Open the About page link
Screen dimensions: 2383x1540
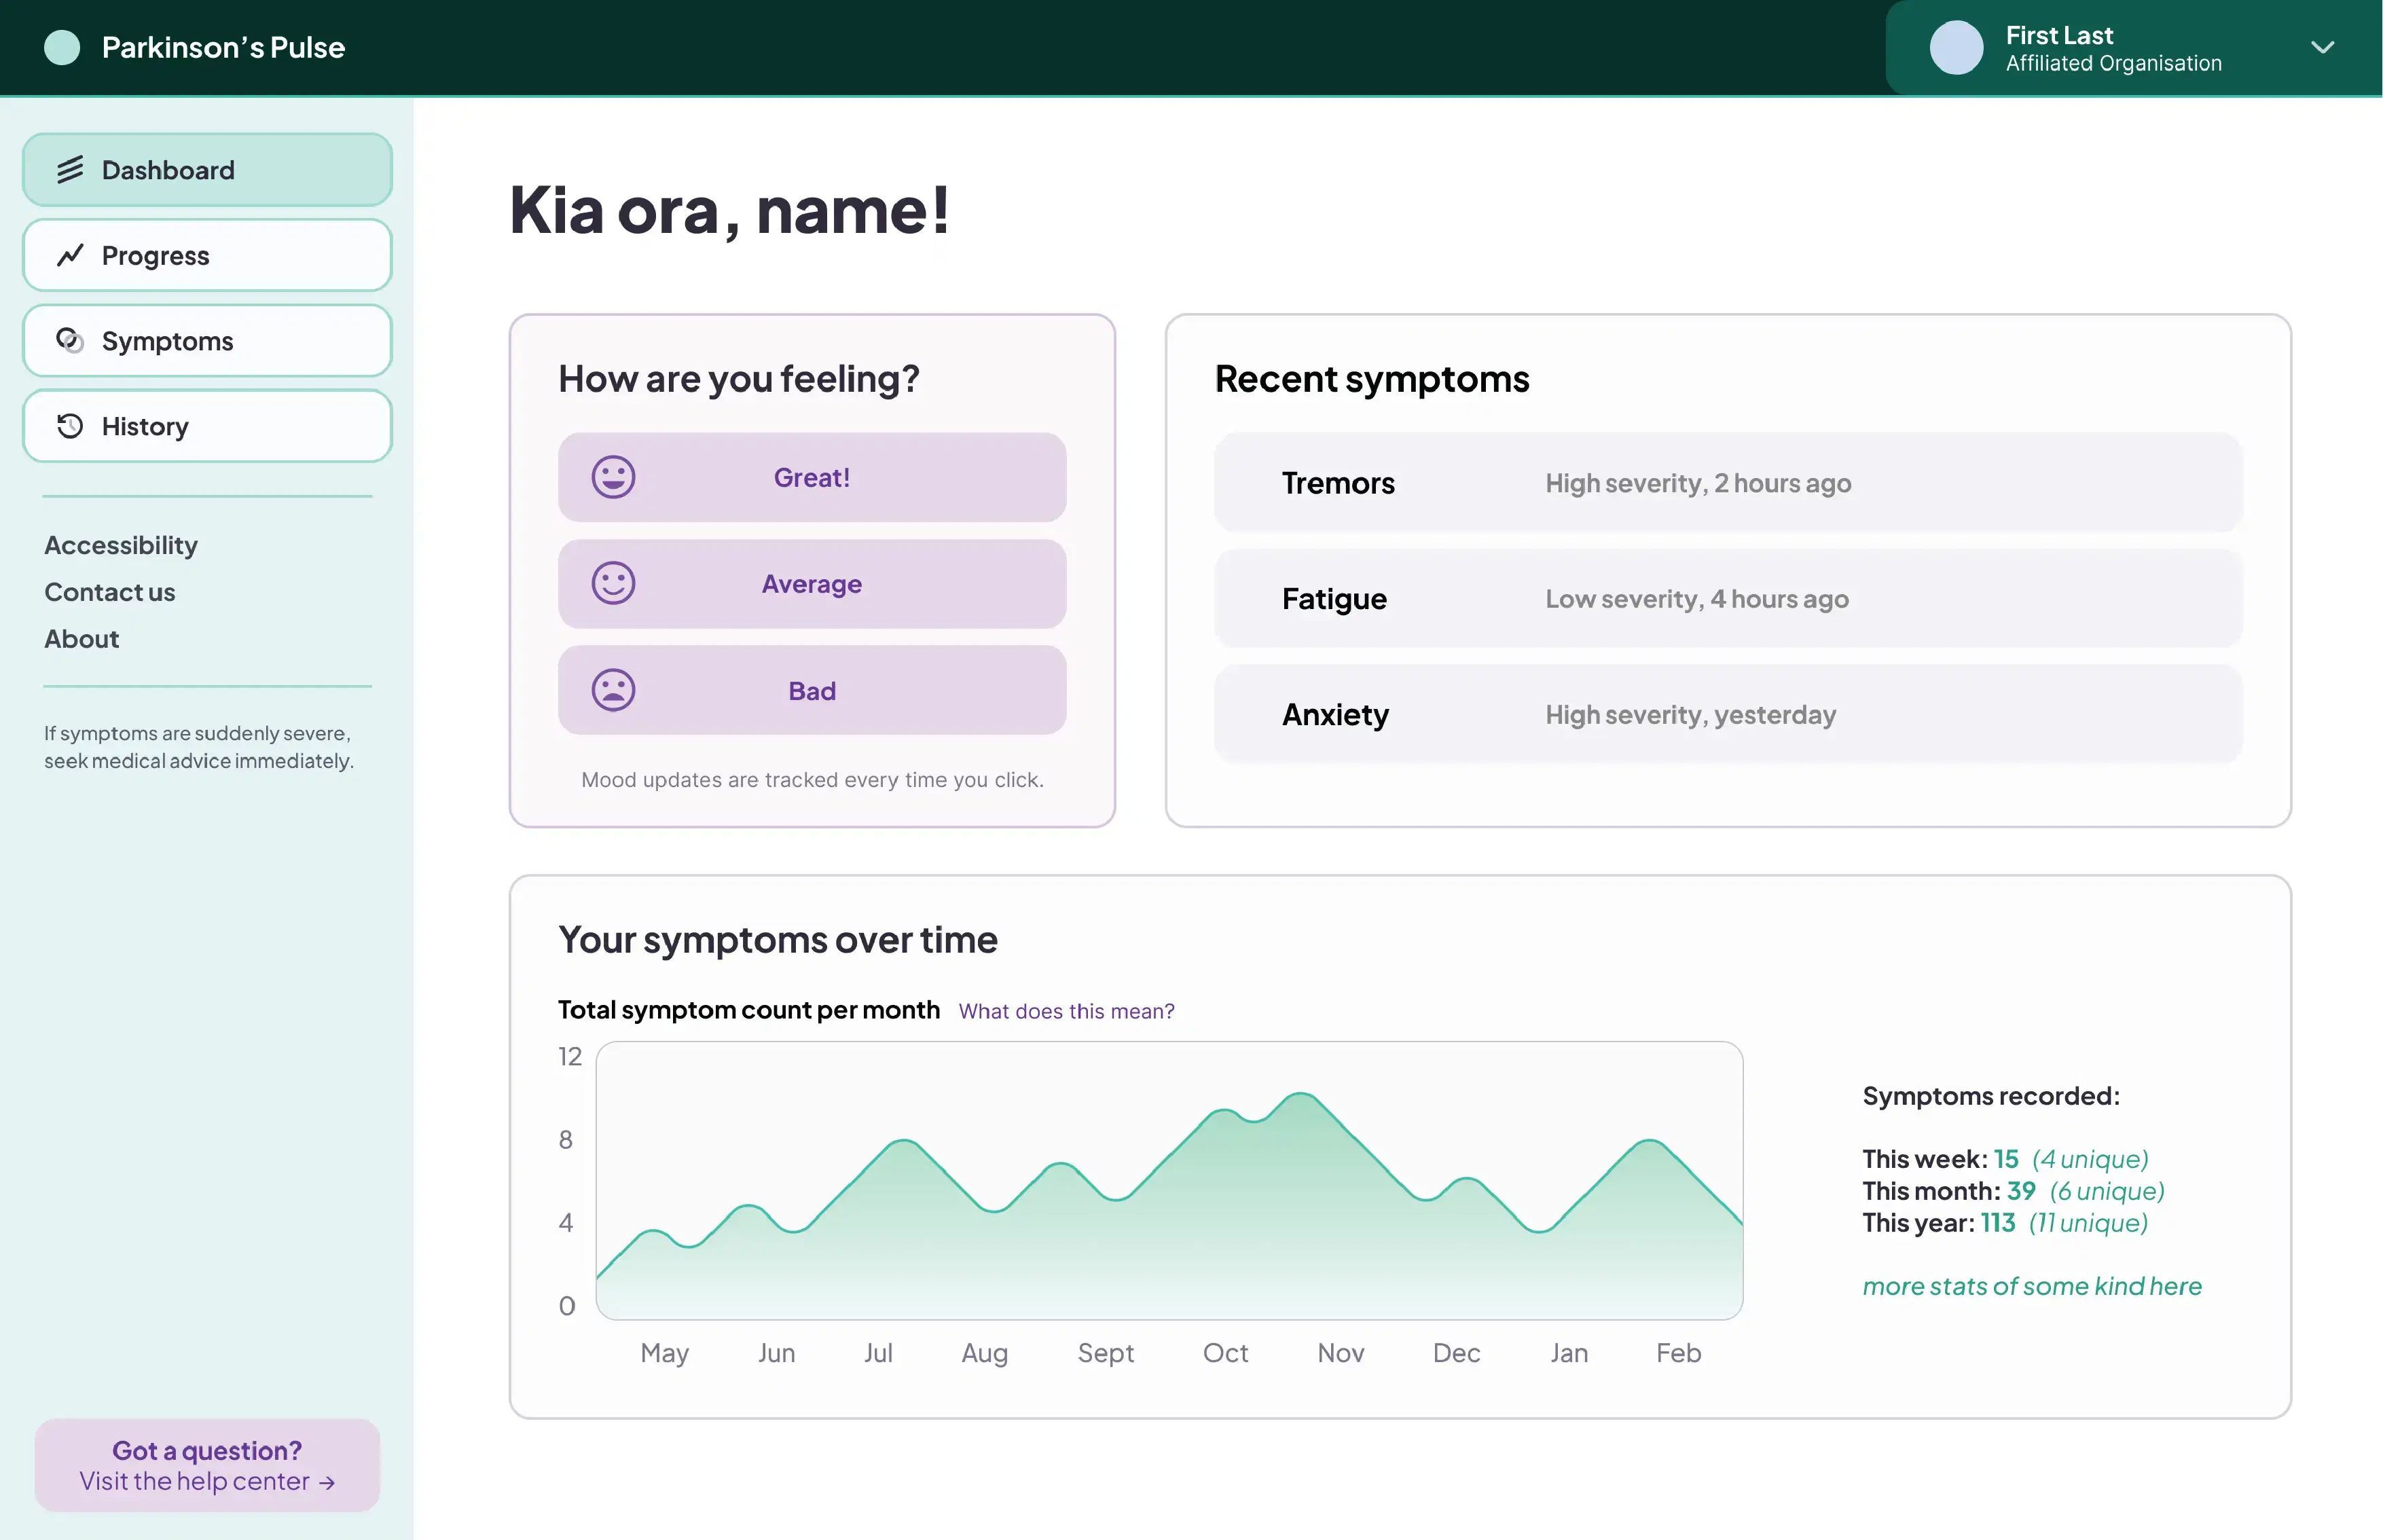80,637
